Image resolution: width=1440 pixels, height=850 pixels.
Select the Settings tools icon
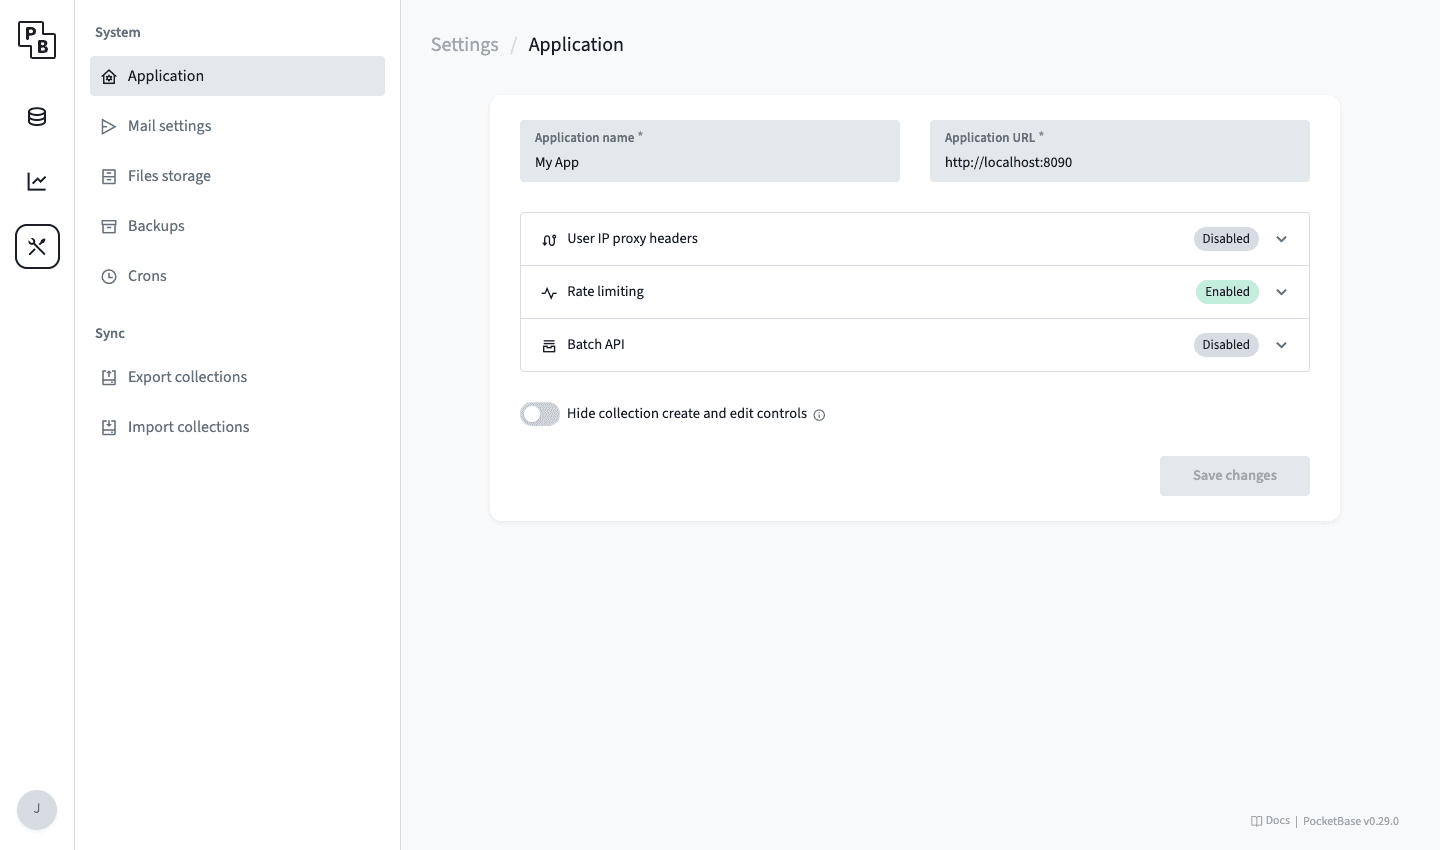[37, 247]
